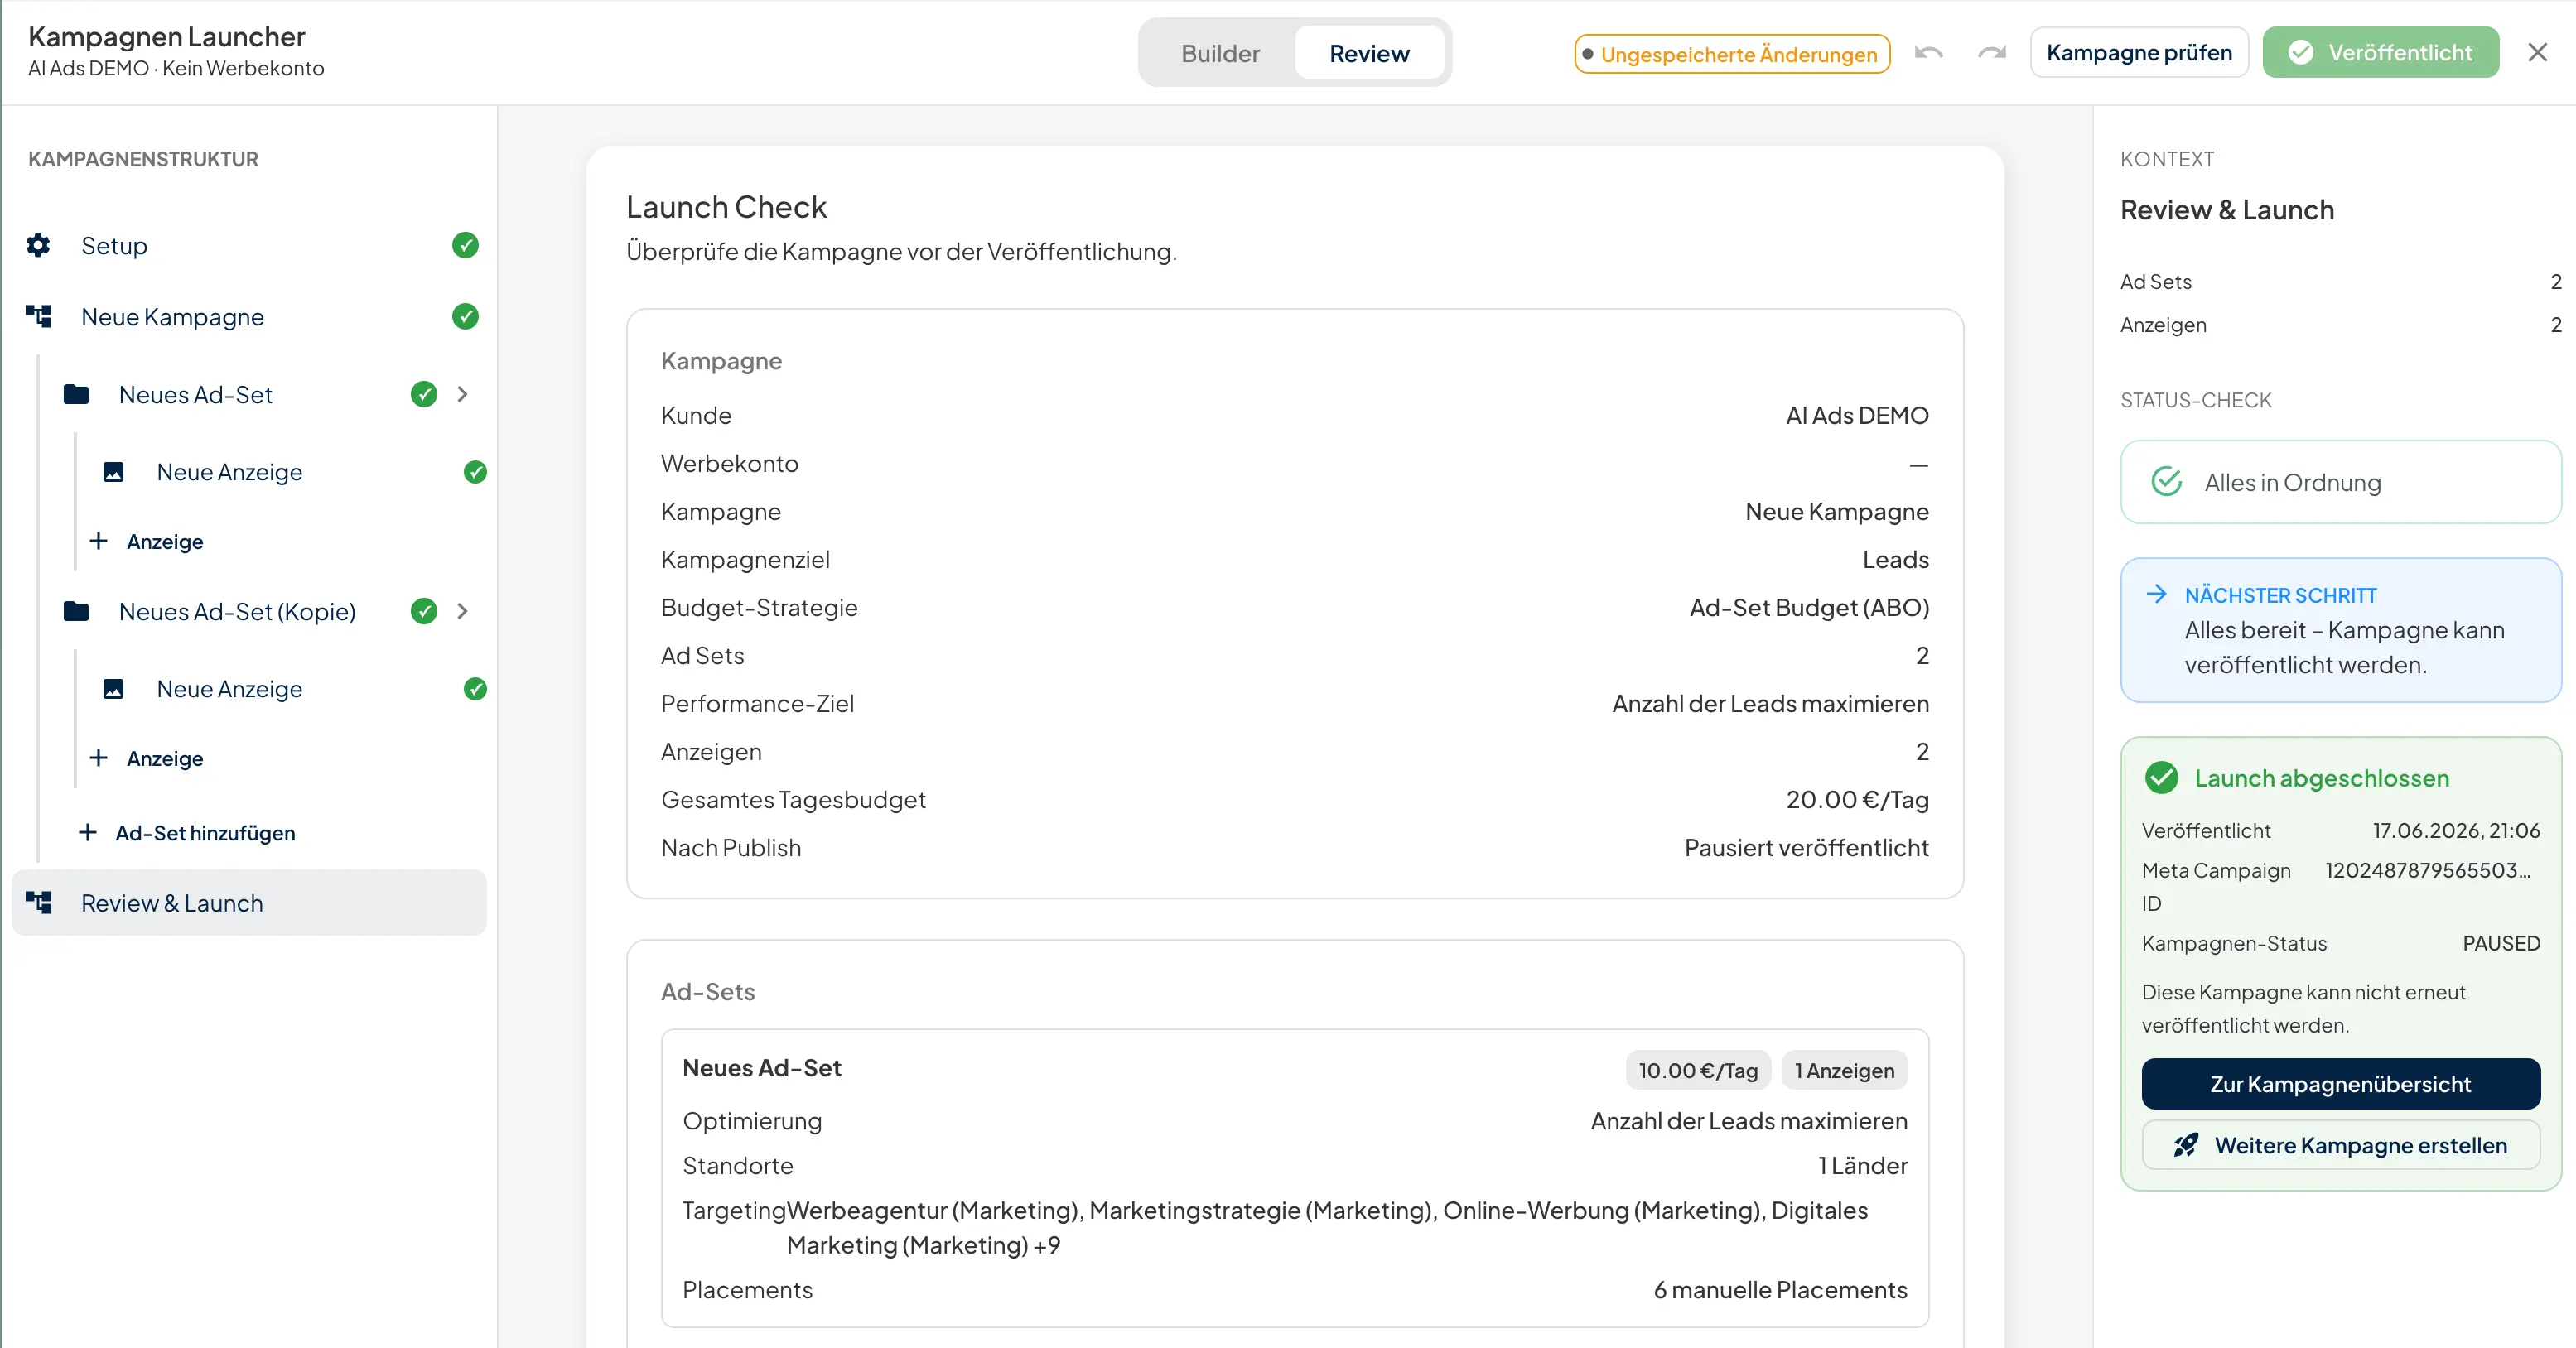Image resolution: width=2576 pixels, height=1348 pixels.
Task: Add an Anzeige to Neues Ad-Set
Action: pyautogui.click(x=146, y=541)
